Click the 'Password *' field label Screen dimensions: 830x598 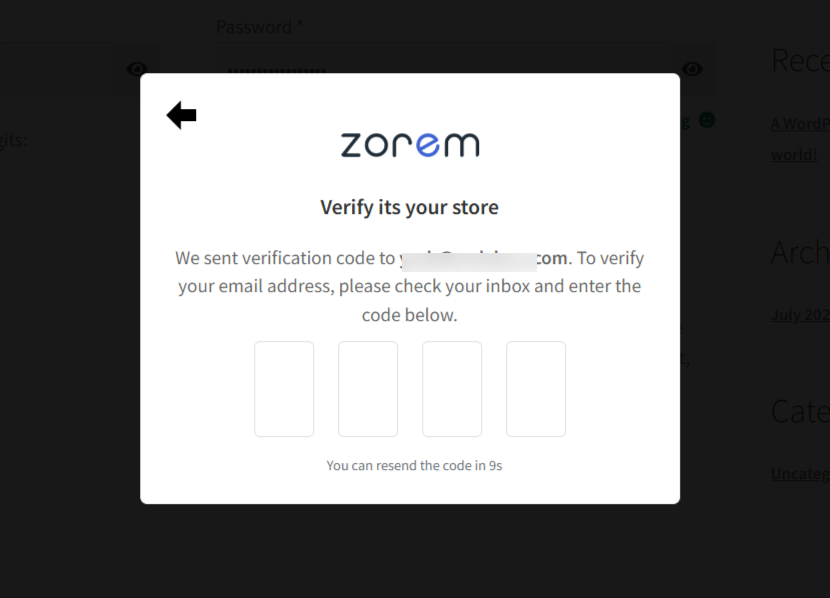[260, 27]
